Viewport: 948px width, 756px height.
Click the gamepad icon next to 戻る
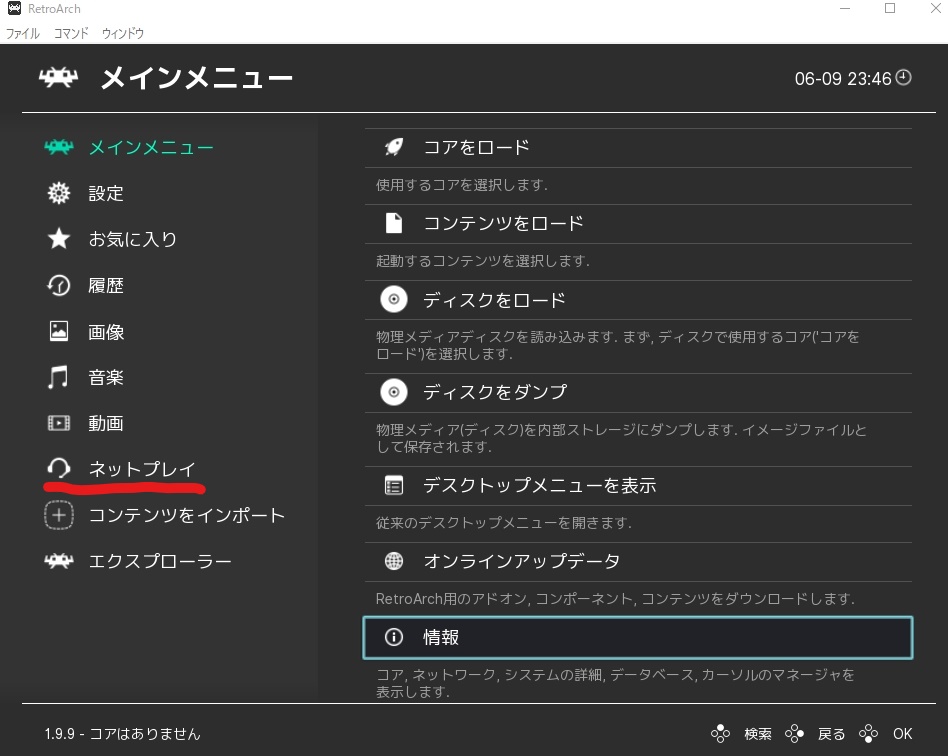point(794,734)
